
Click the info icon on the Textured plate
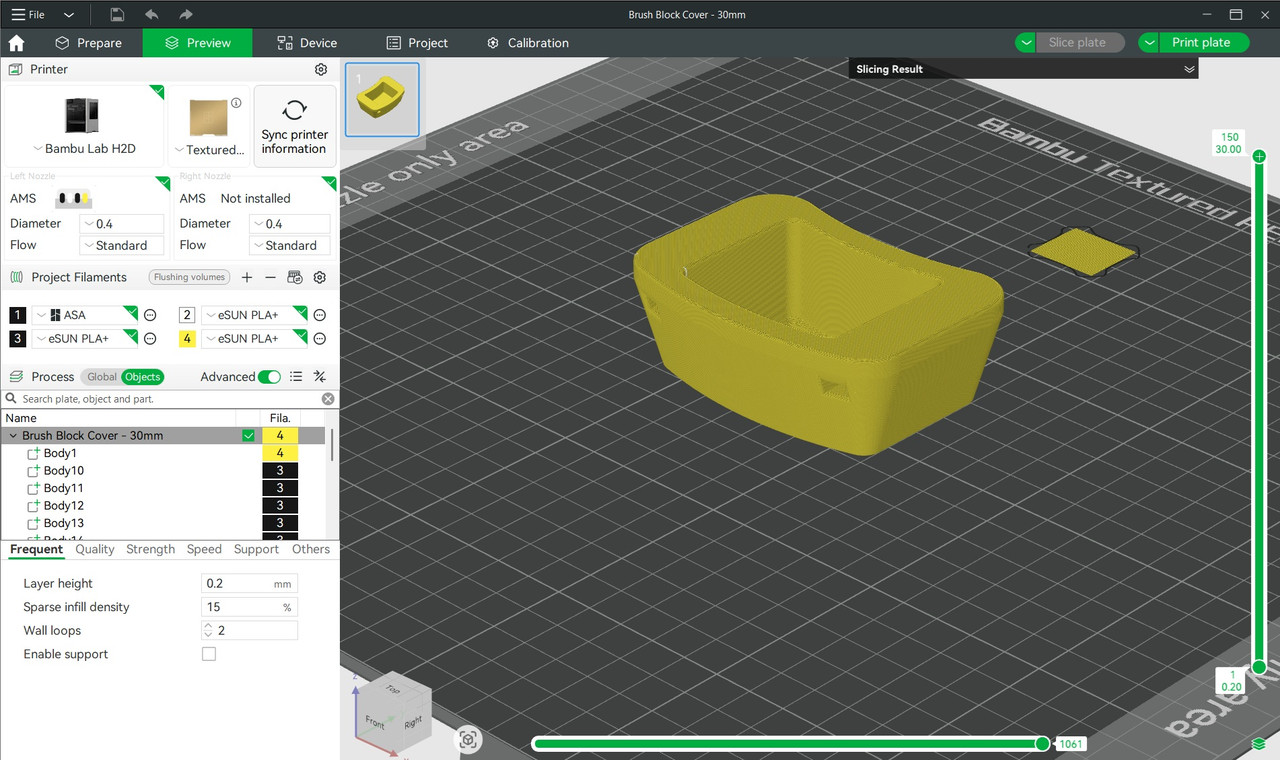click(x=236, y=103)
